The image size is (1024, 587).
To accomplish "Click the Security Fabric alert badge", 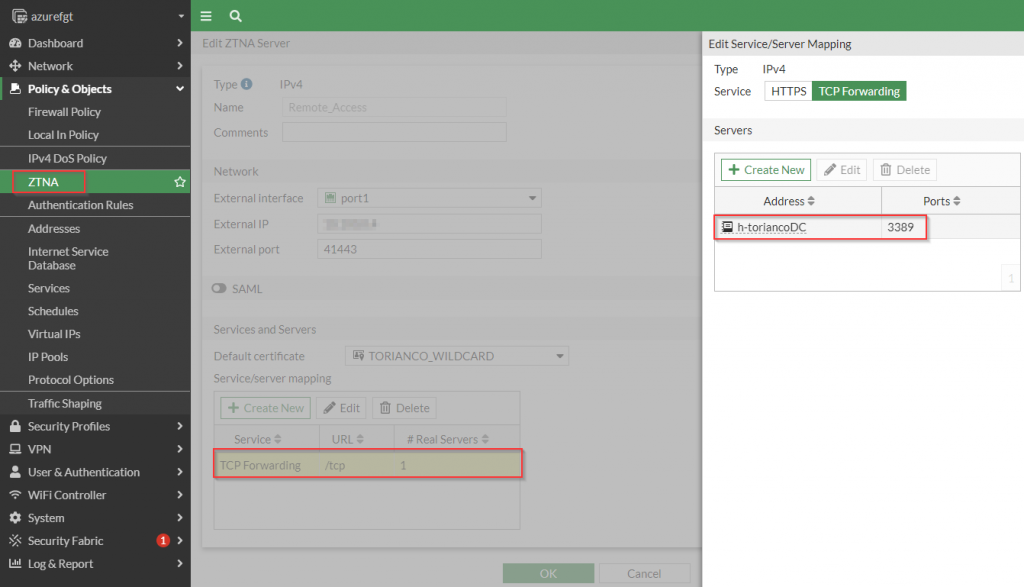I will (163, 541).
